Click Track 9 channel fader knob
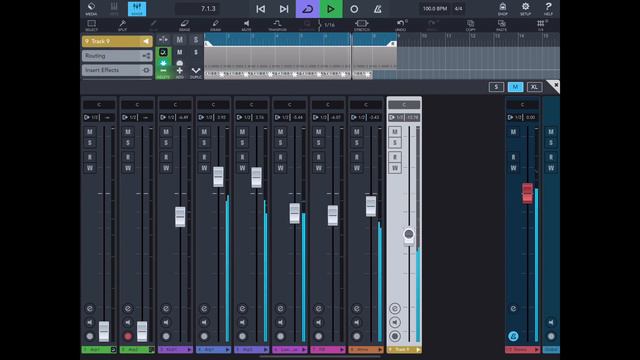 [409, 235]
